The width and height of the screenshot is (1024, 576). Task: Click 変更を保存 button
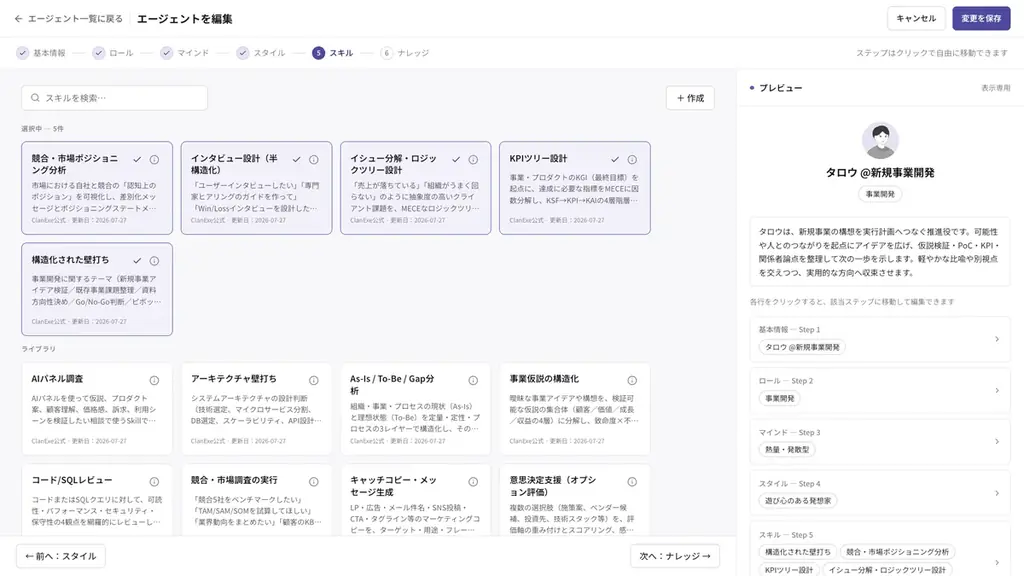(981, 18)
